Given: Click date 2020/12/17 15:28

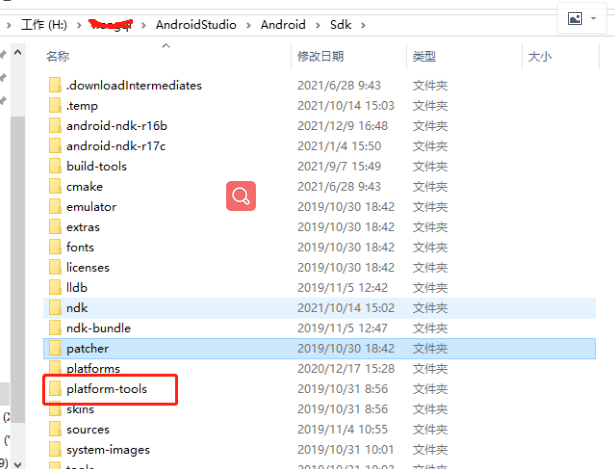Looking at the screenshot, I should tap(346, 369).
